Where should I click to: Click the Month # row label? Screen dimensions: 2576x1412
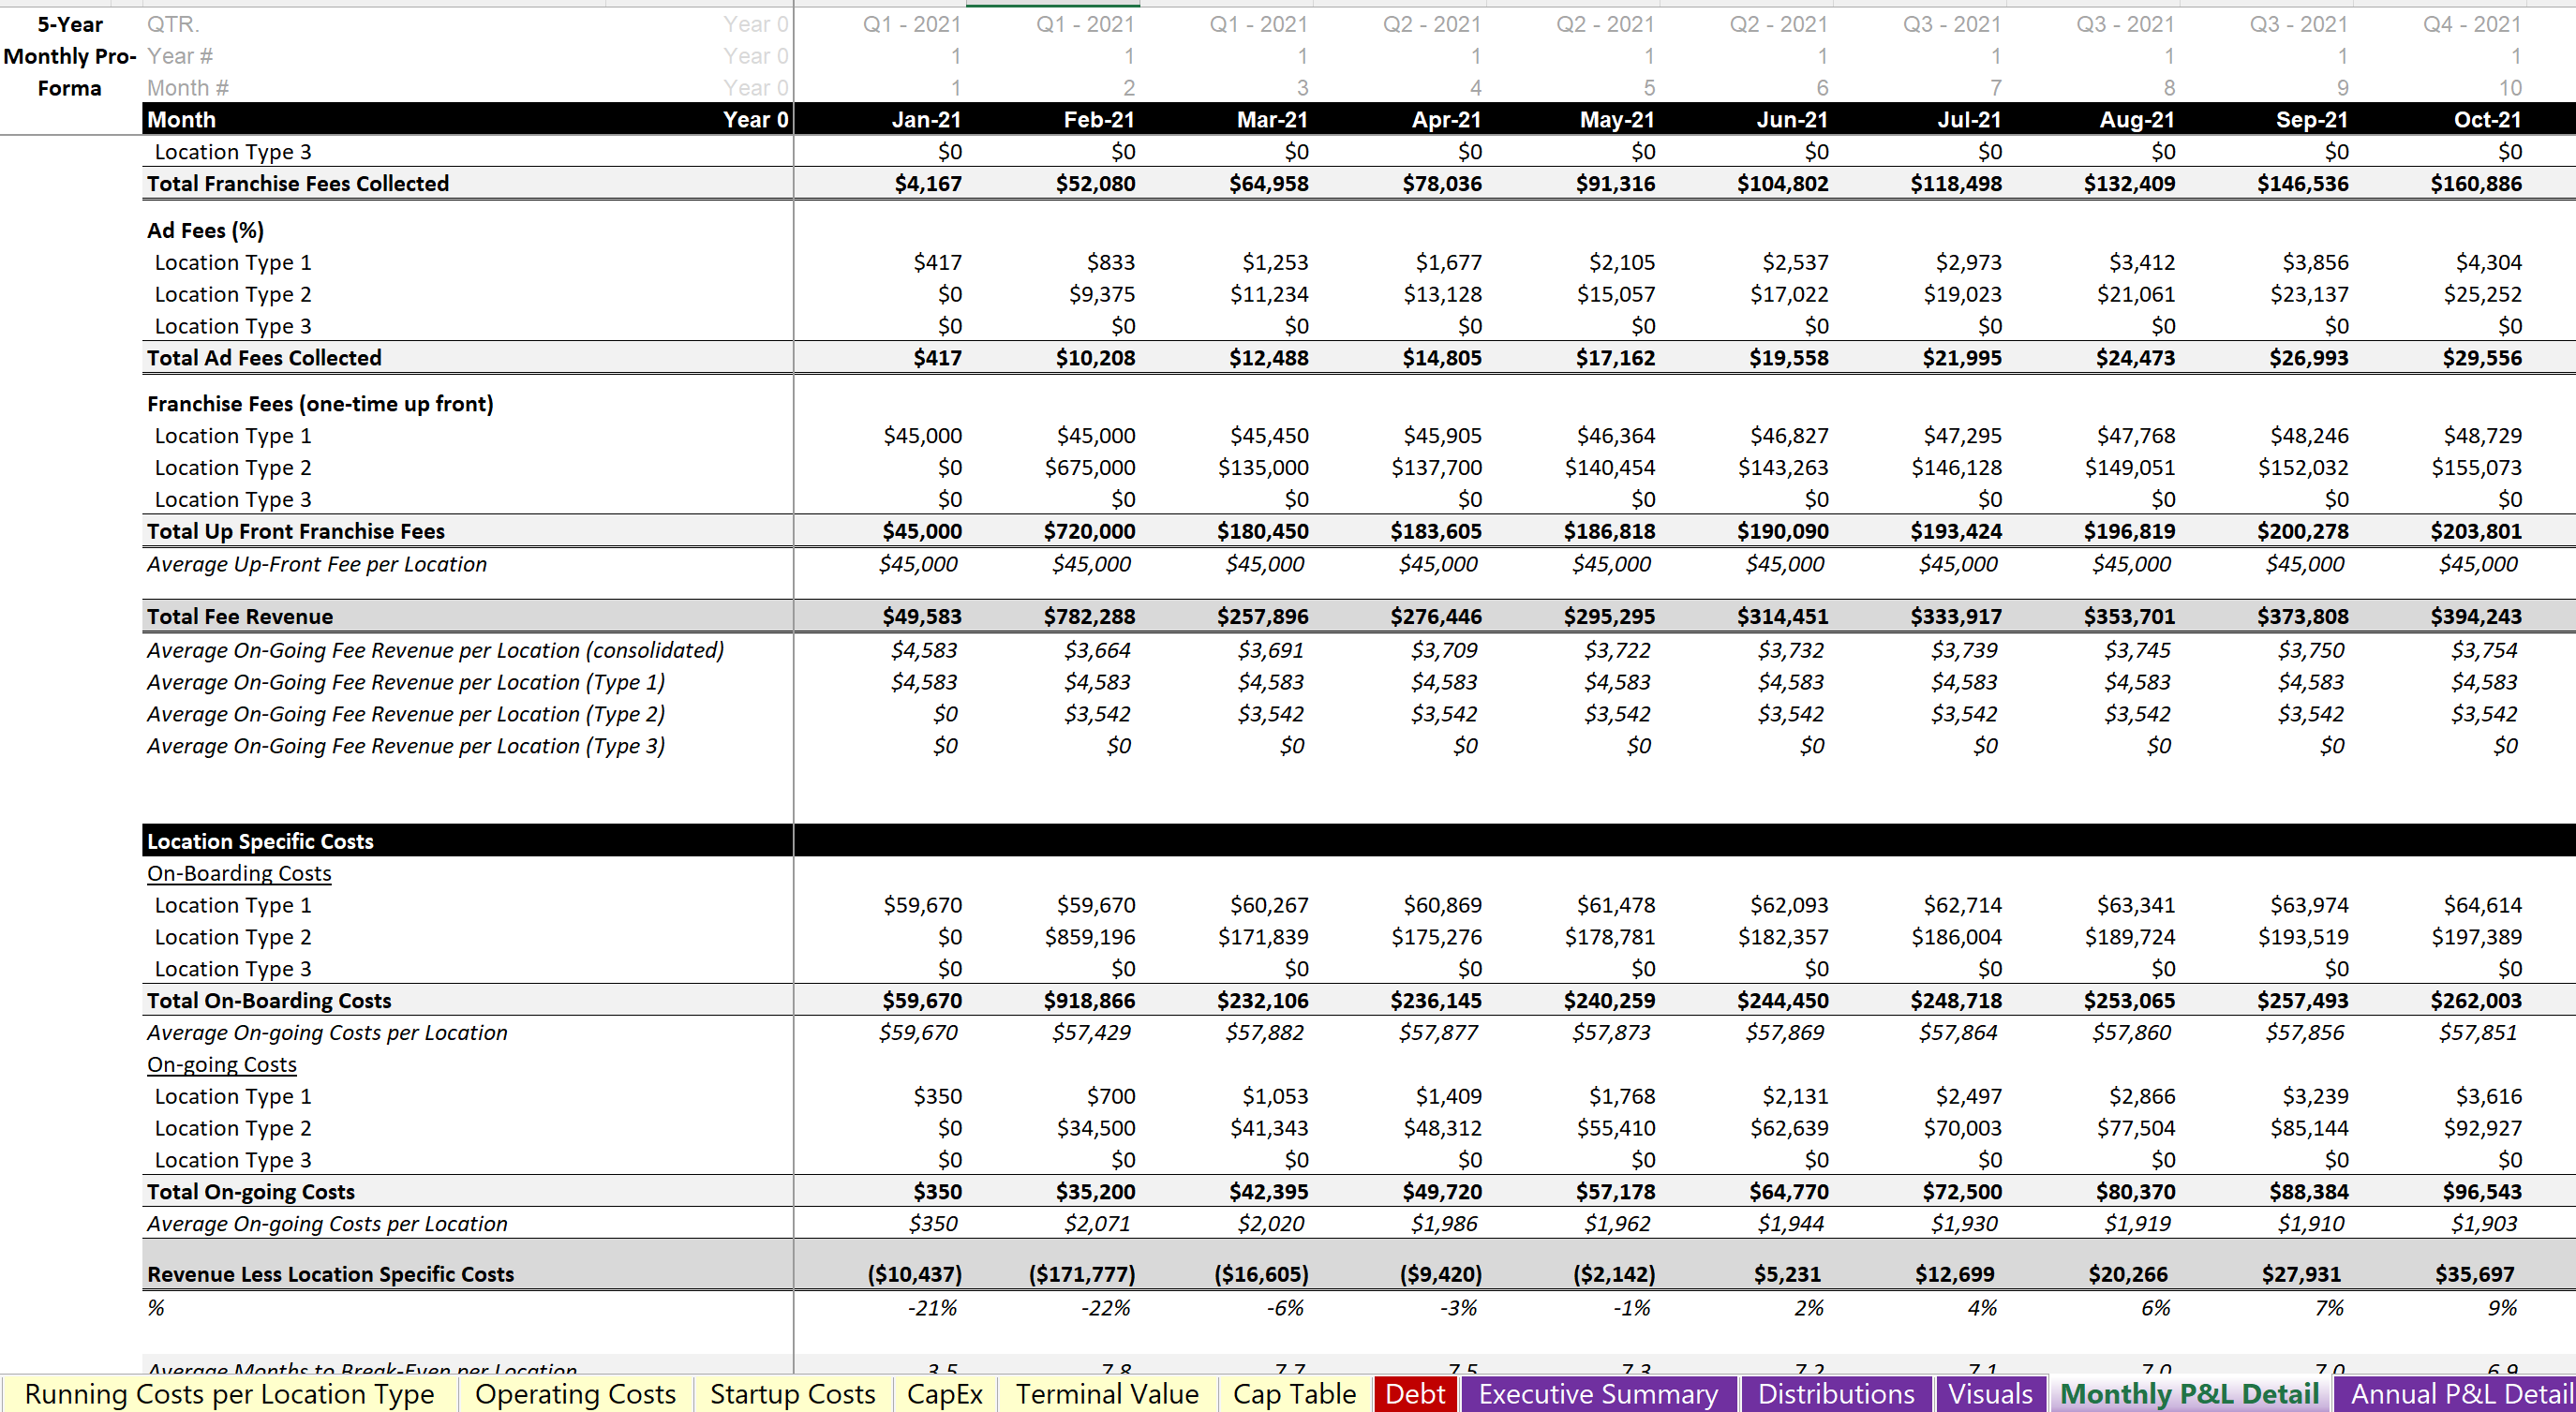188,88
